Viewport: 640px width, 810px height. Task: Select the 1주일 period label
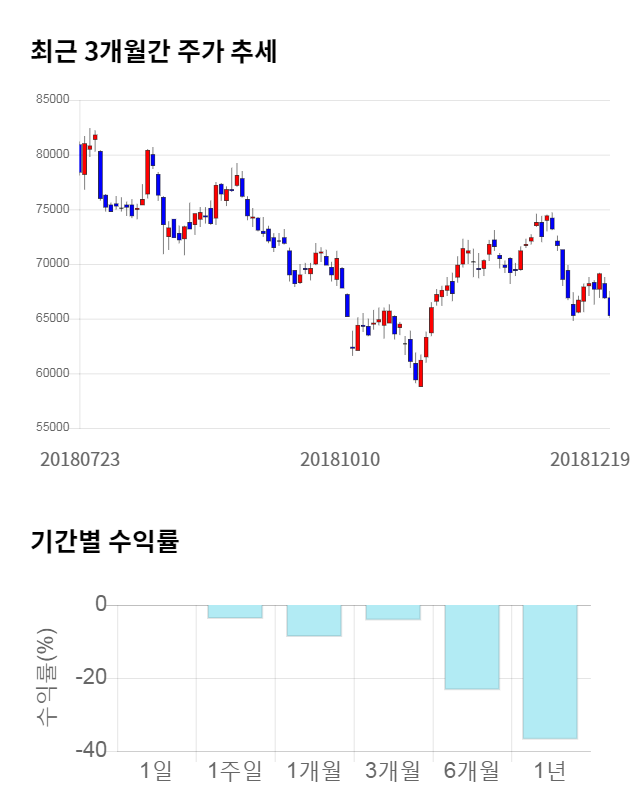pos(235,771)
